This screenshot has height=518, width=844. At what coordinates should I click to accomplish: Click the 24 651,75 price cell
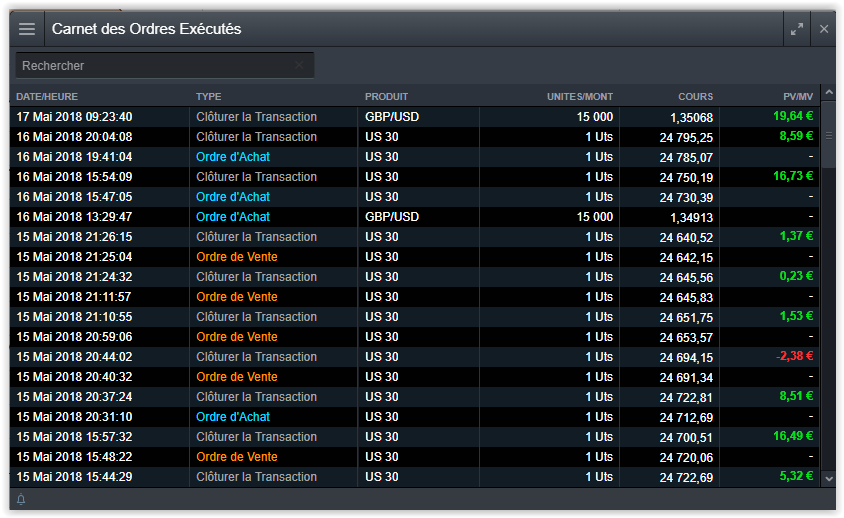(686, 318)
